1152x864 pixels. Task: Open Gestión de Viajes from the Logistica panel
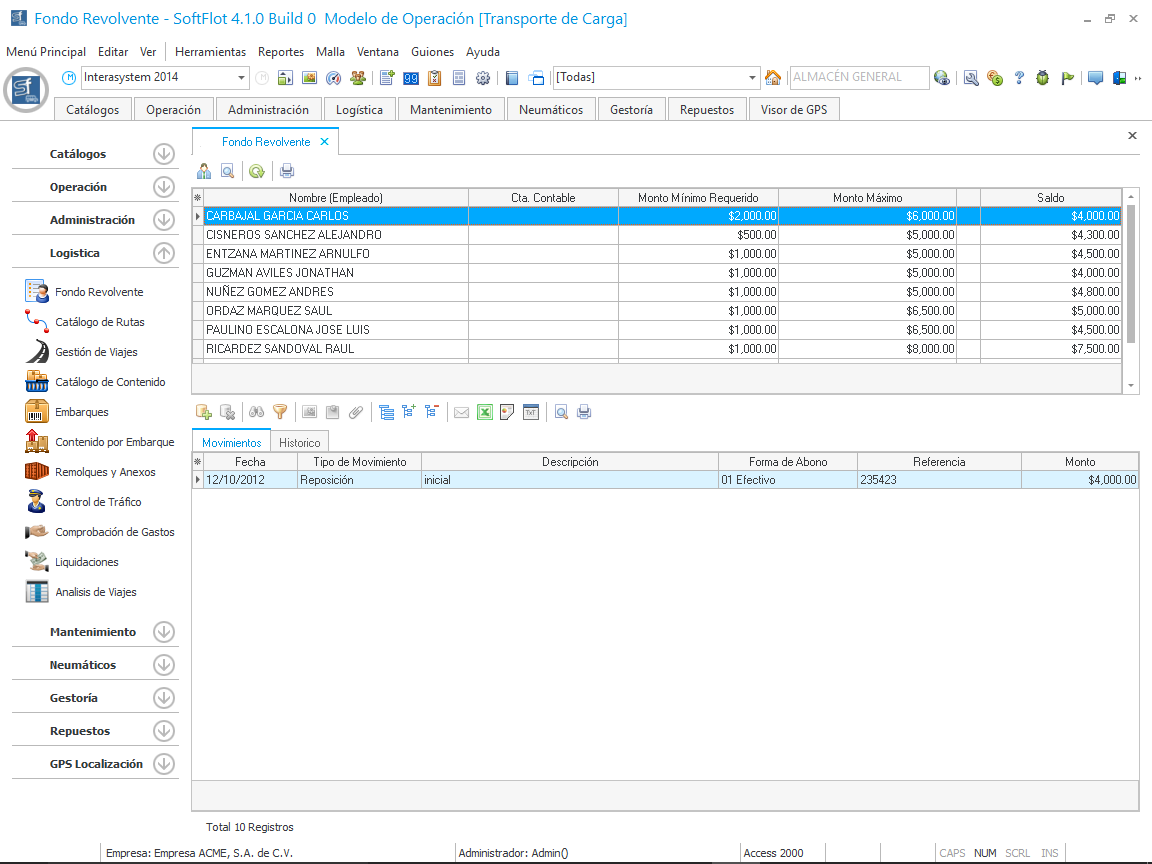(96, 352)
